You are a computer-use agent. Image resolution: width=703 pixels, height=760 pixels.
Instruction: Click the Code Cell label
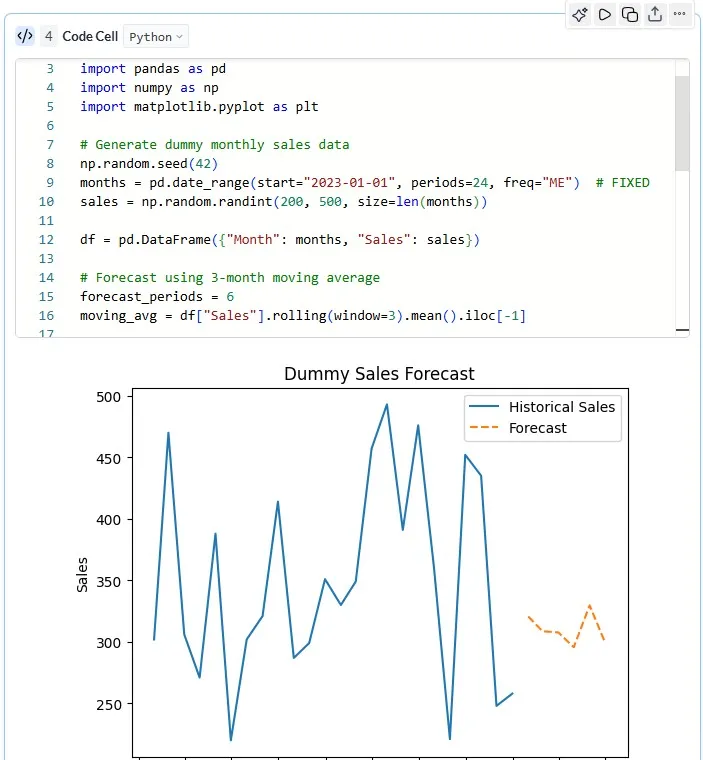pos(90,37)
